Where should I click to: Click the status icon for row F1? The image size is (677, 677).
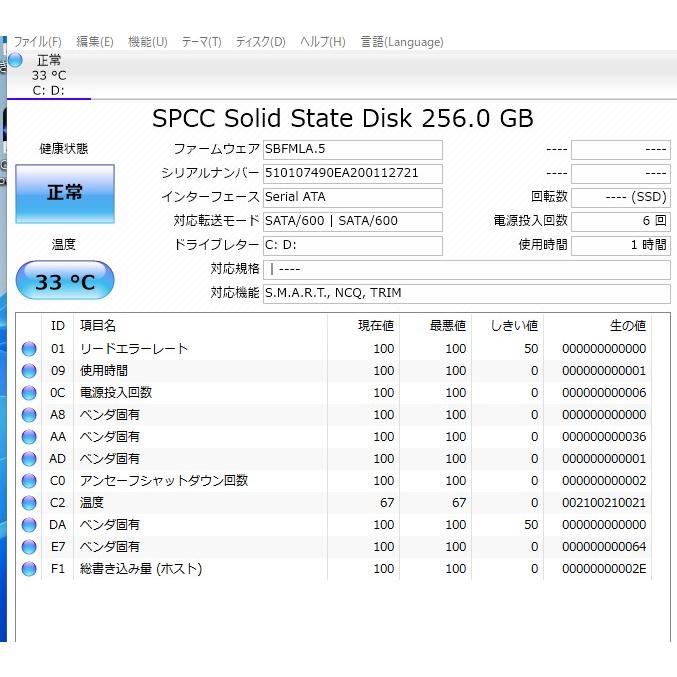click(29, 569)
